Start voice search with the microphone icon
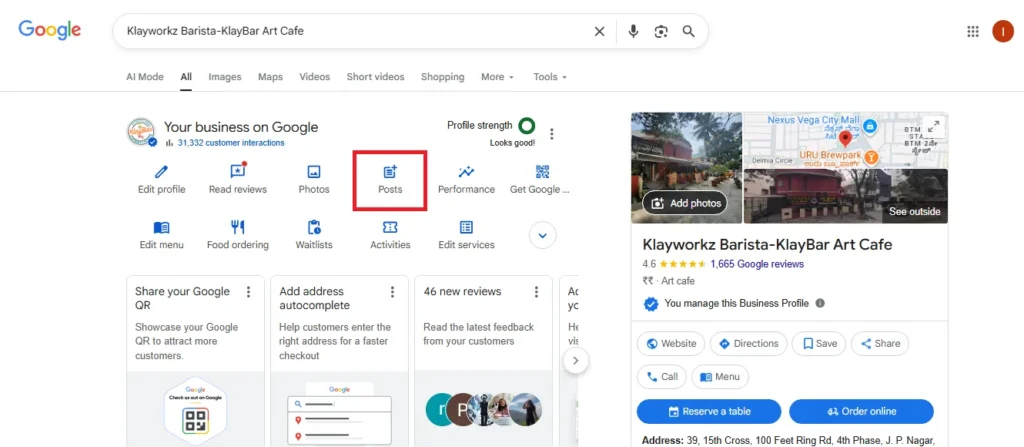The image size is (1024, 447). (x=633, y=31)
